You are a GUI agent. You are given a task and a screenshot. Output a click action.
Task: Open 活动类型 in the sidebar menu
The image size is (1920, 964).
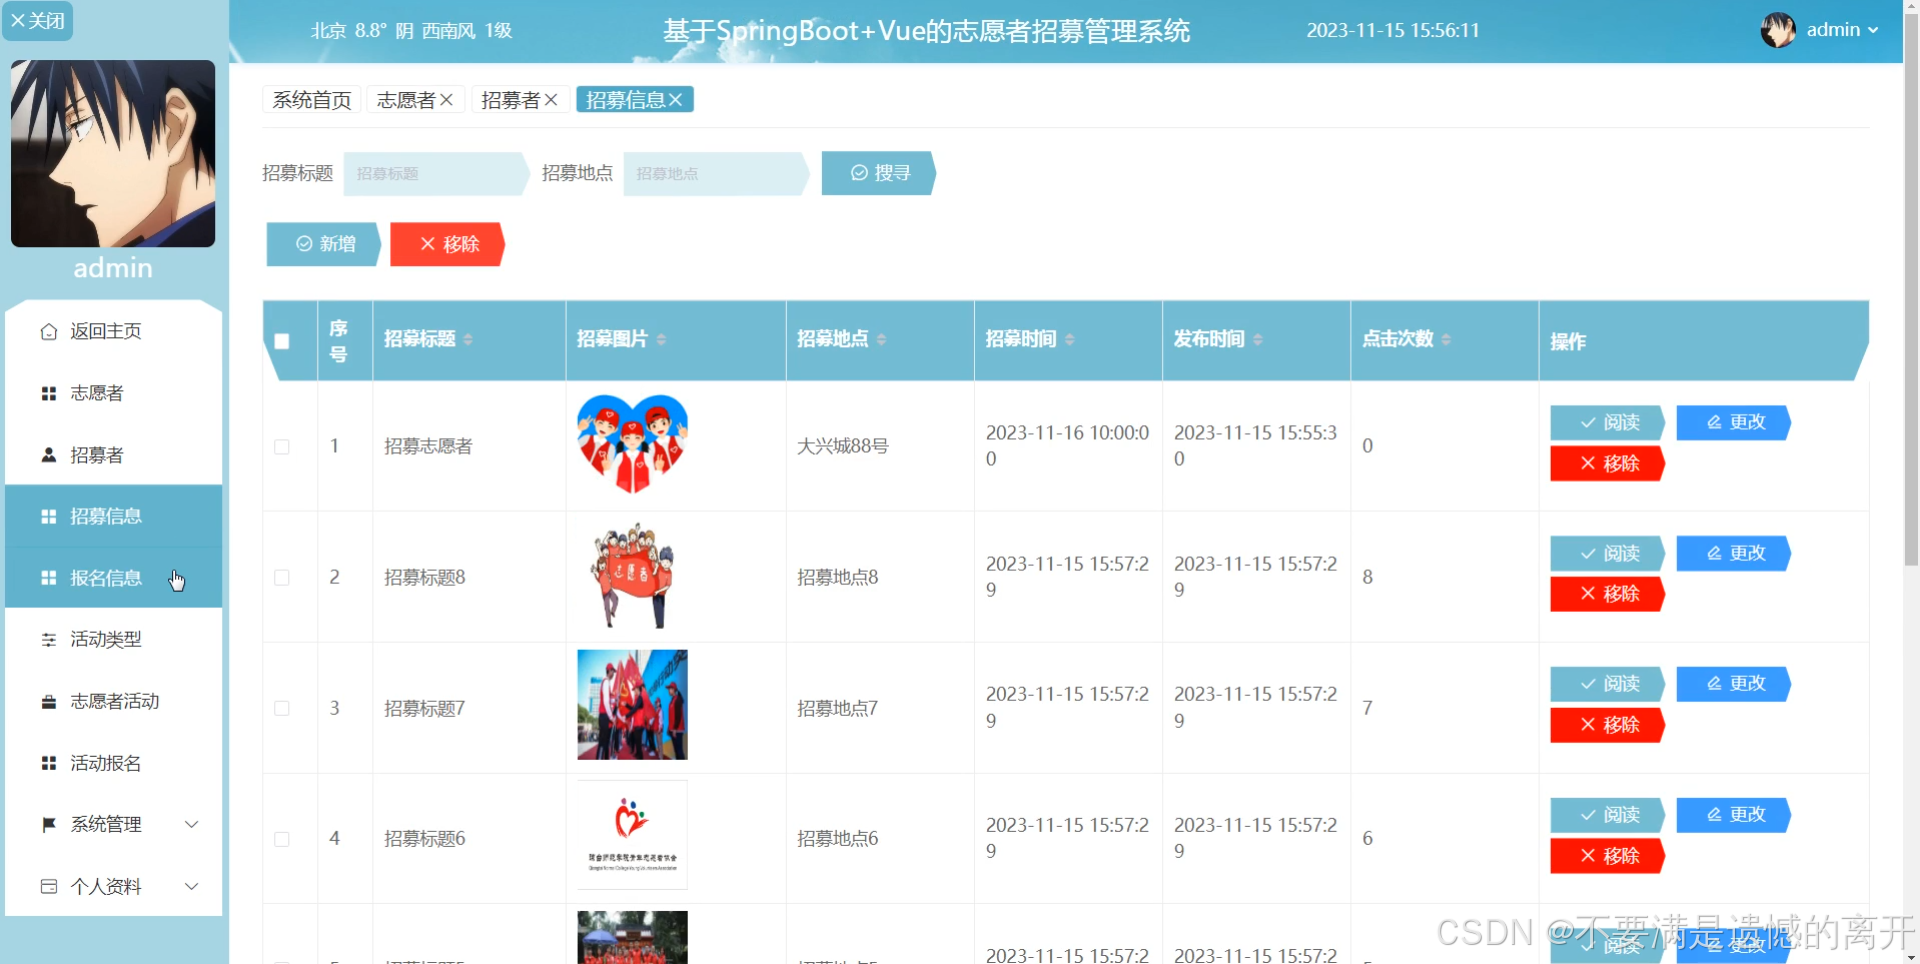click(114, 640)
